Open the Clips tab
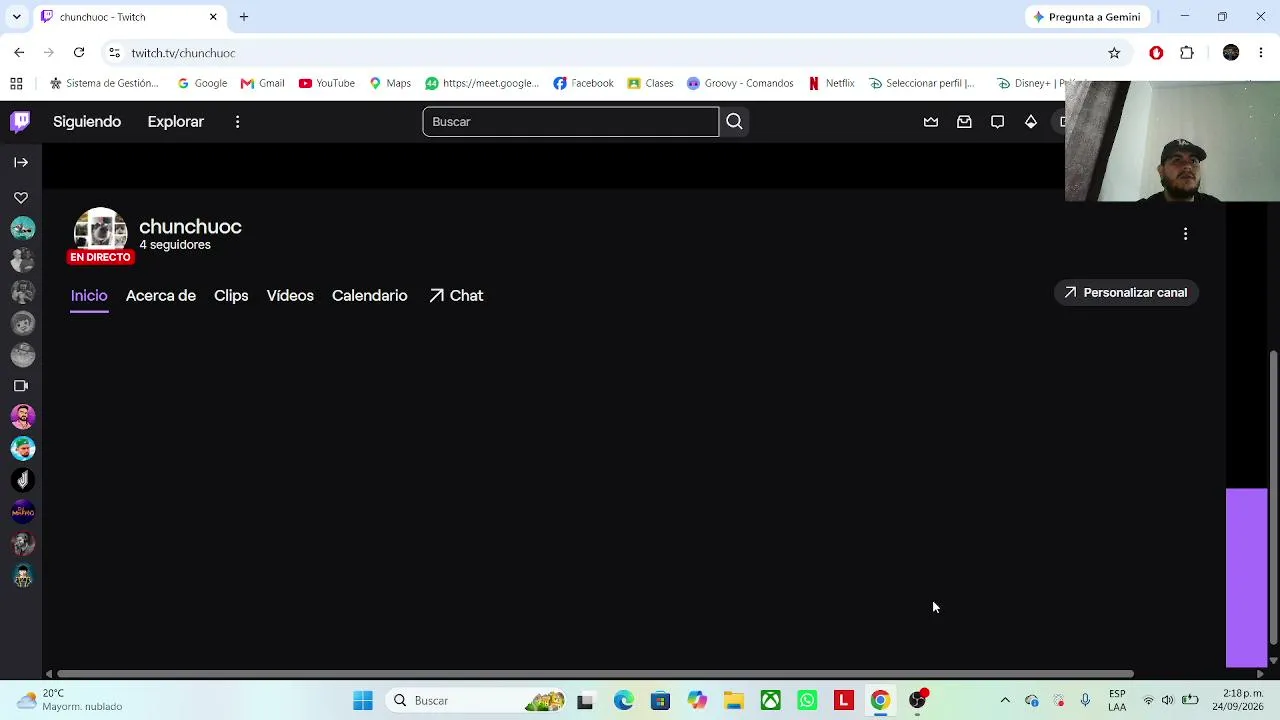1280x720 pixels. (x=231, y=296)
